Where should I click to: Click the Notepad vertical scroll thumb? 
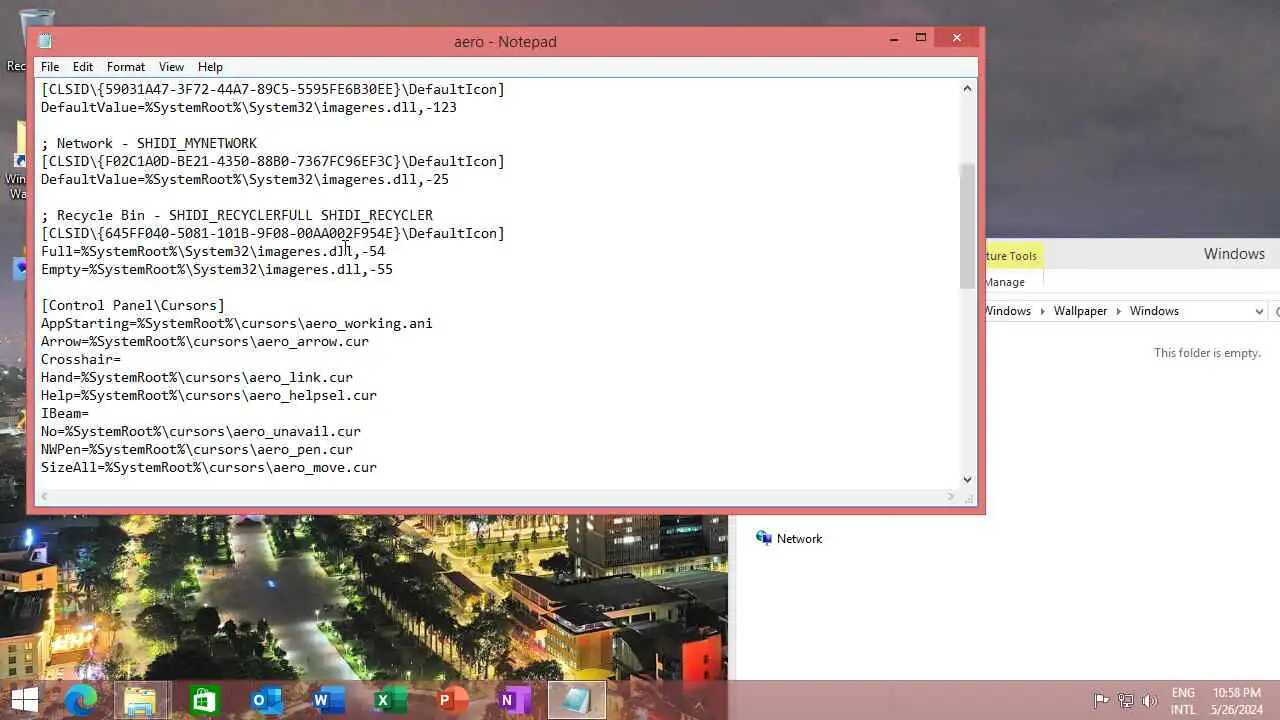click(967, 226)
